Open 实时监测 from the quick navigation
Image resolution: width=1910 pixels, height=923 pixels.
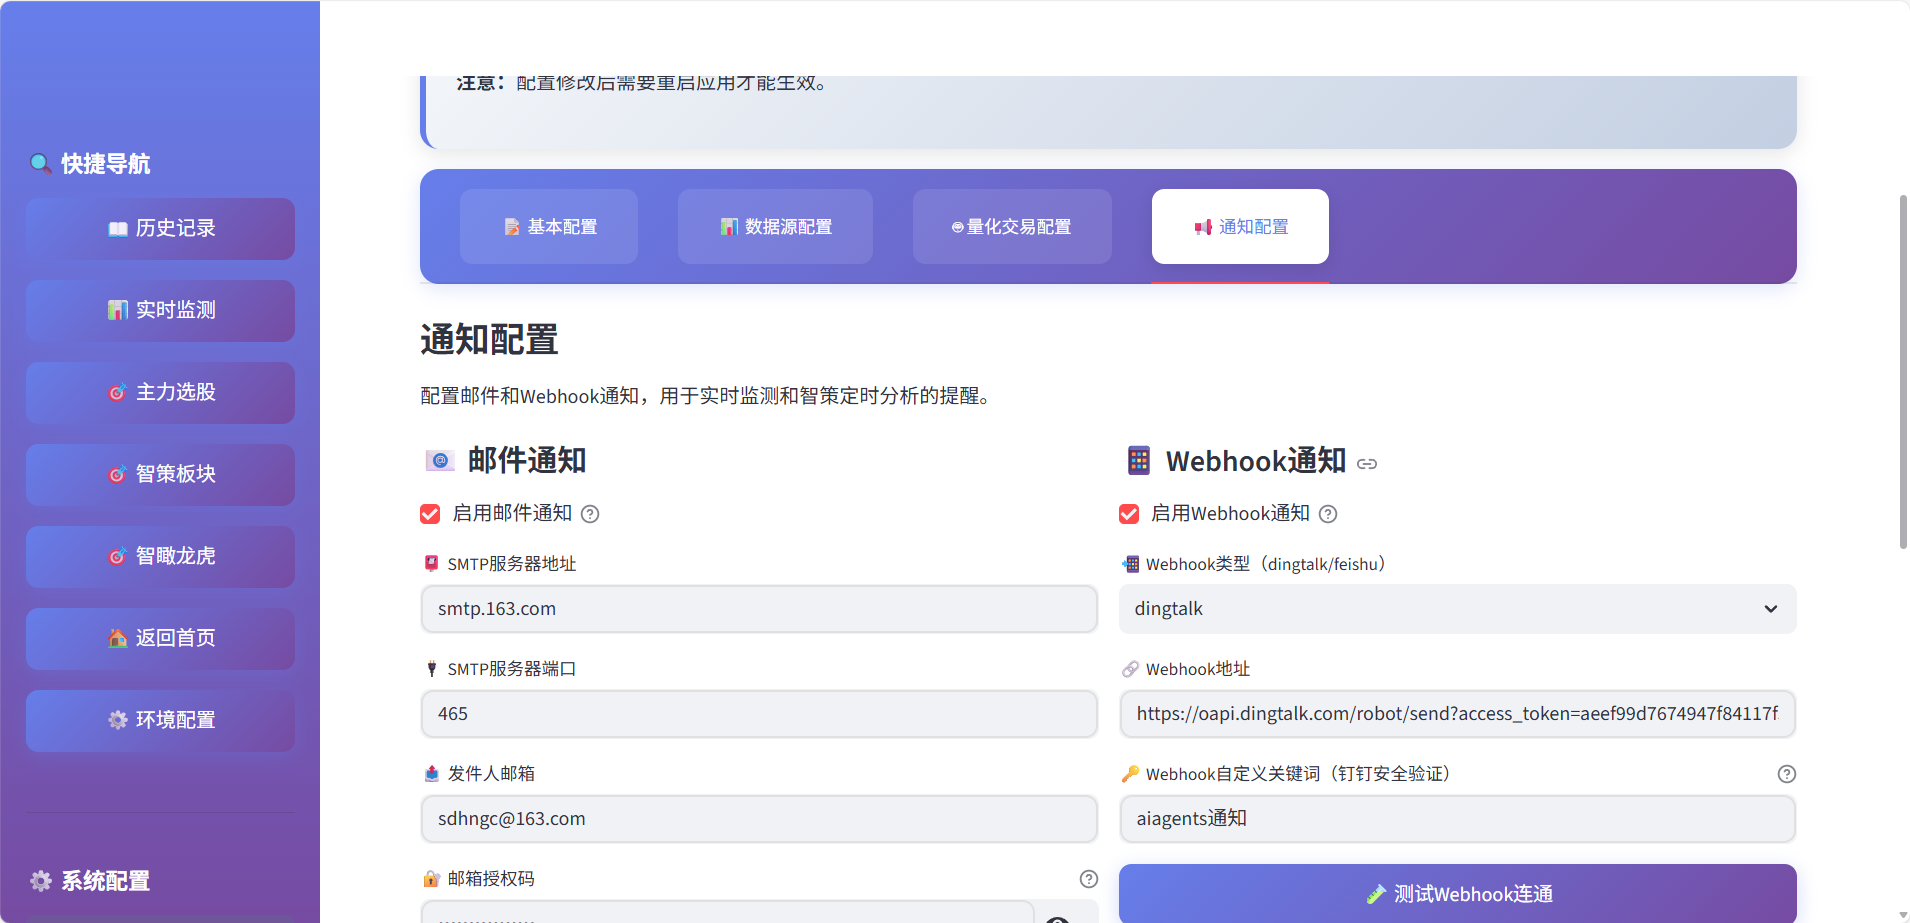pyautogui.click(x=160, y=311)
